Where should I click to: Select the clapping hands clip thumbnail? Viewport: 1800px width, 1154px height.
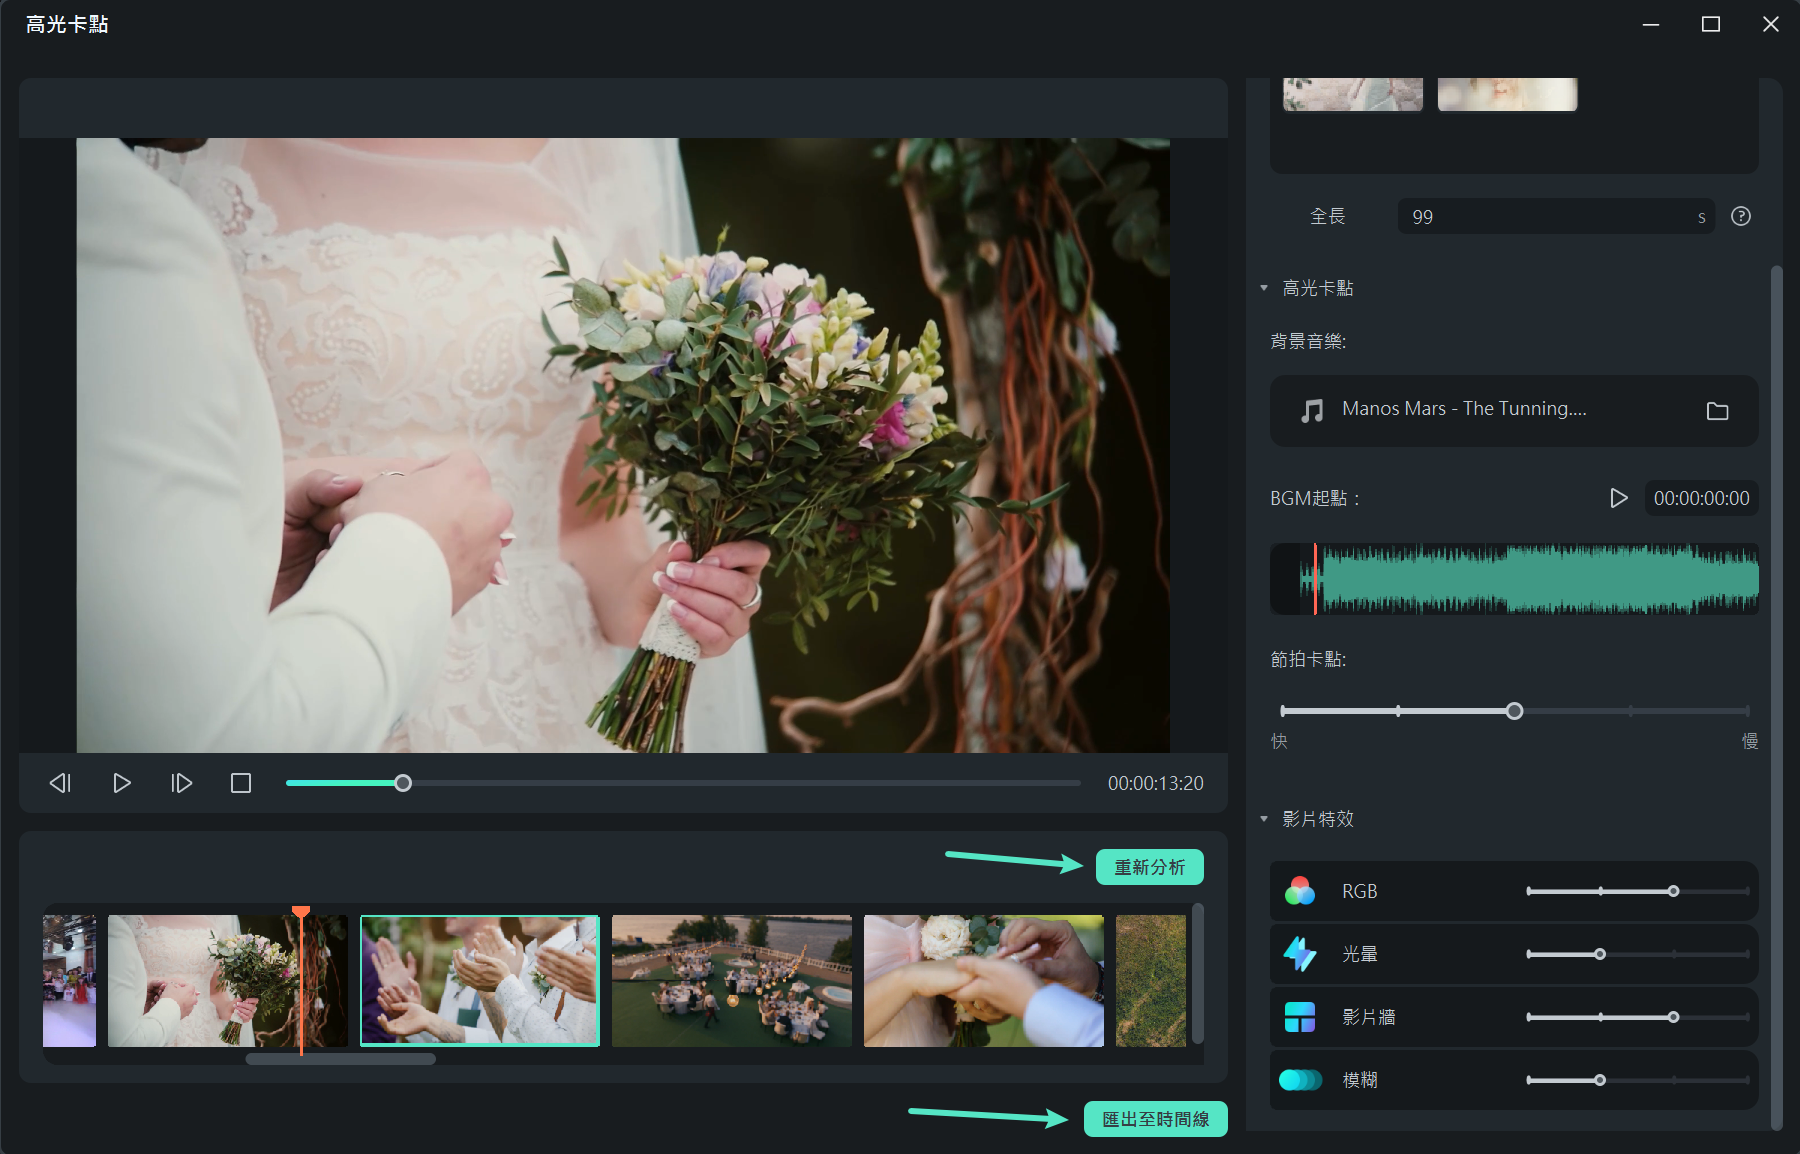480,981
